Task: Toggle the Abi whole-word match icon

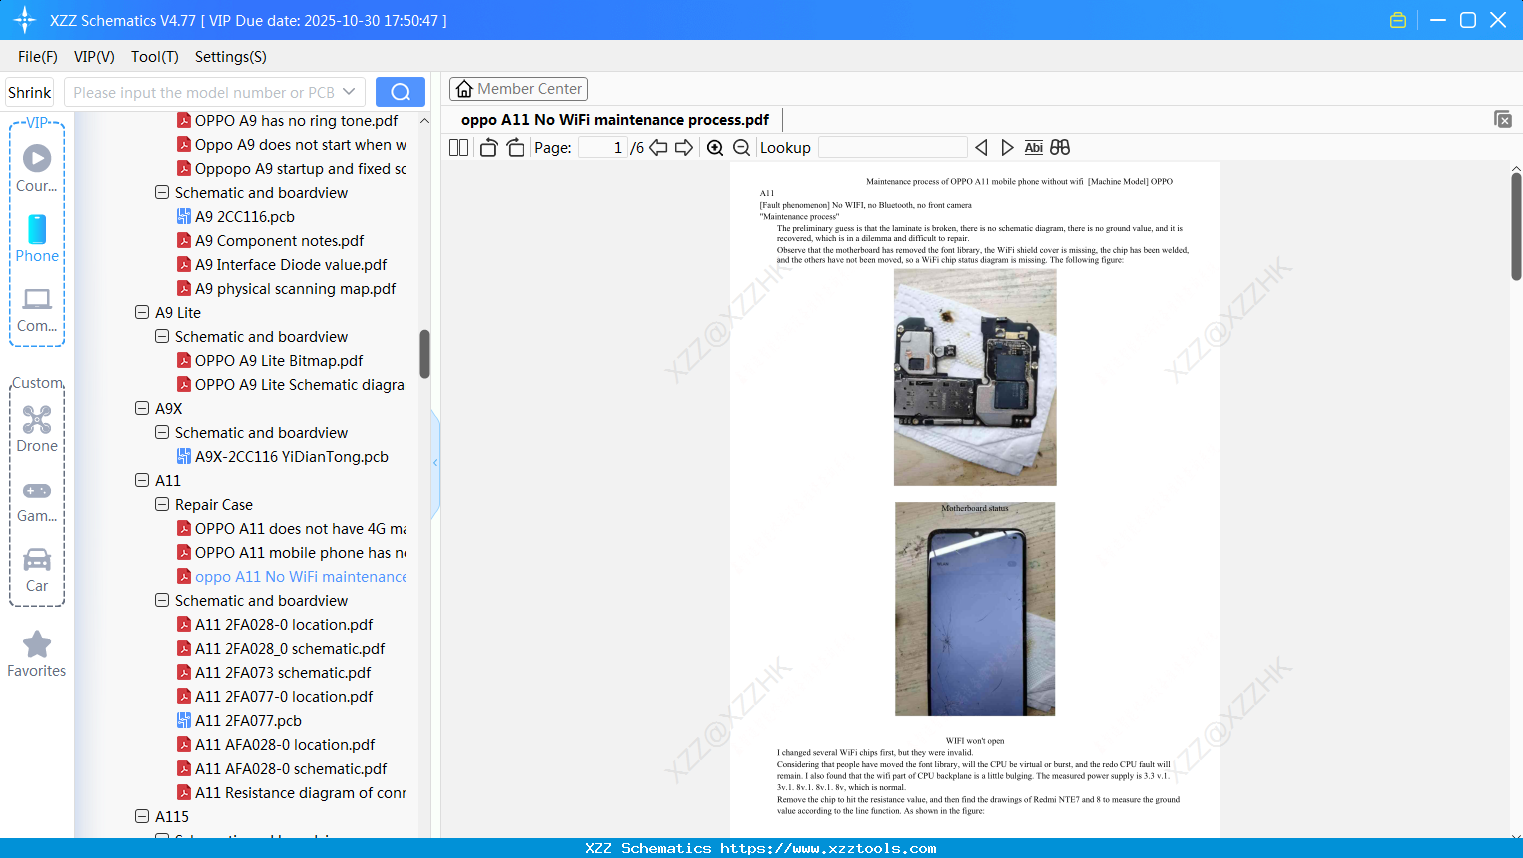Action: [1034, 148]
